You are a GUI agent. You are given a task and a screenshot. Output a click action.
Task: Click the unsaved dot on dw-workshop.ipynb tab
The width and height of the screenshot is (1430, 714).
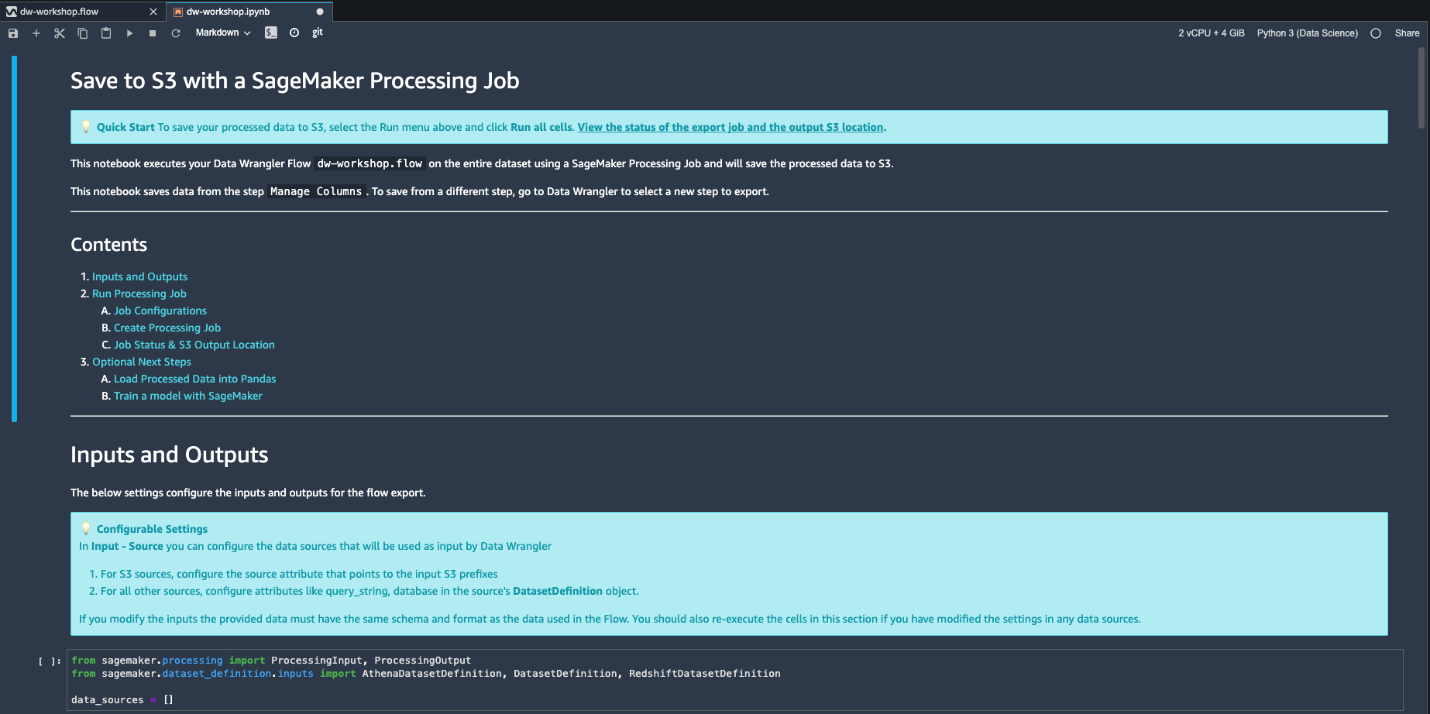point(320,12)
